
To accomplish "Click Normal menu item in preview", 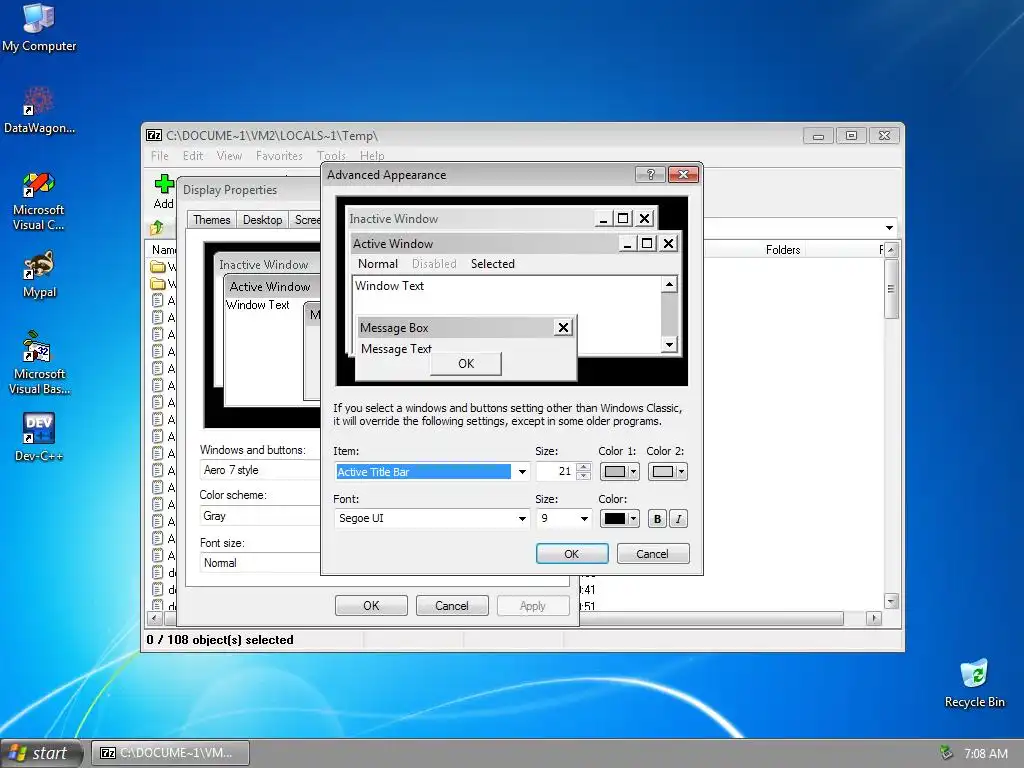I will [377, 264].
